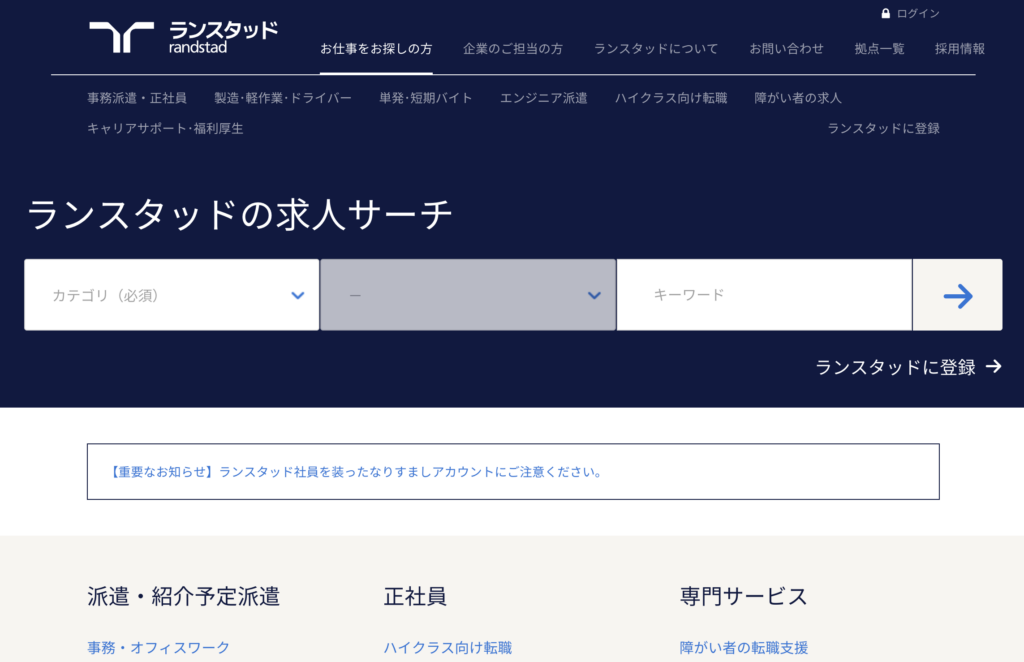Open エンジニア派遣 link
Screen dimensions: 1024x662
pyautogui.click(x=544, y=98)
